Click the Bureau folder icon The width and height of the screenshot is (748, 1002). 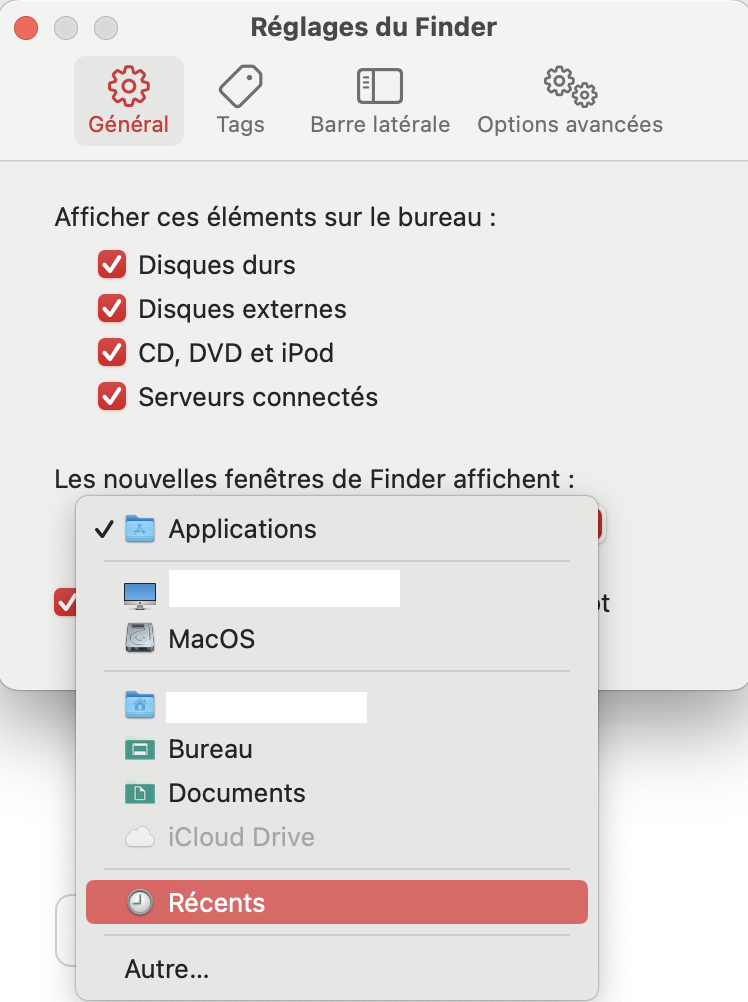click(x=140, y=749)
